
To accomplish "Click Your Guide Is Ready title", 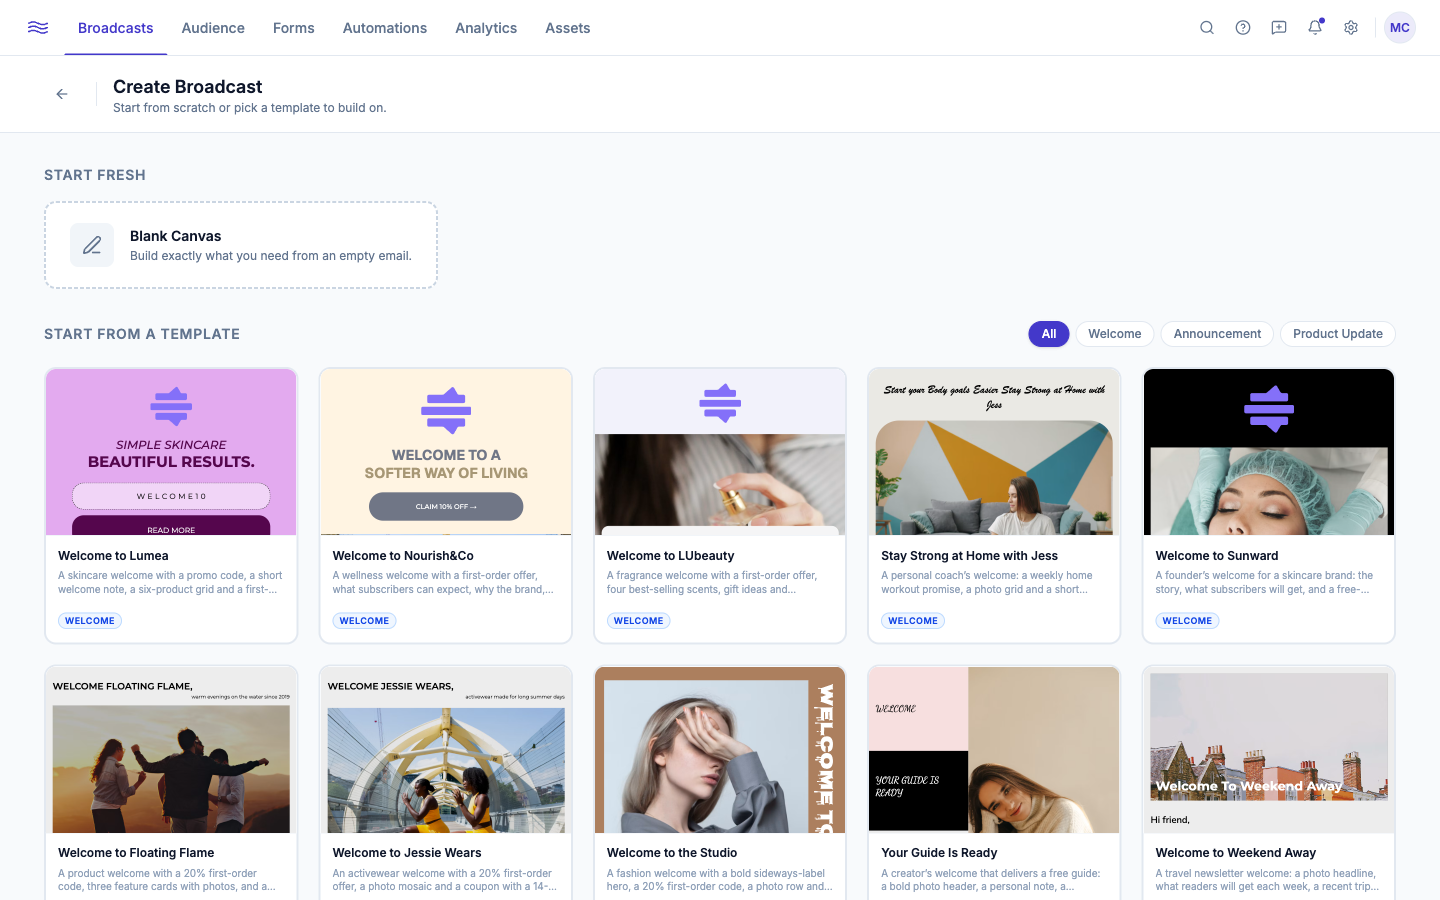I will point(939,853).
